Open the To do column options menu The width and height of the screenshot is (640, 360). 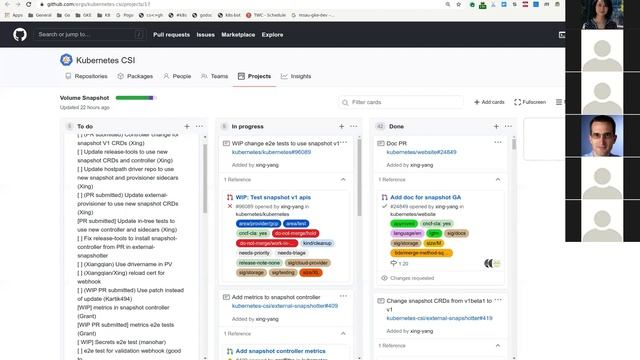[x=199, y=127]
